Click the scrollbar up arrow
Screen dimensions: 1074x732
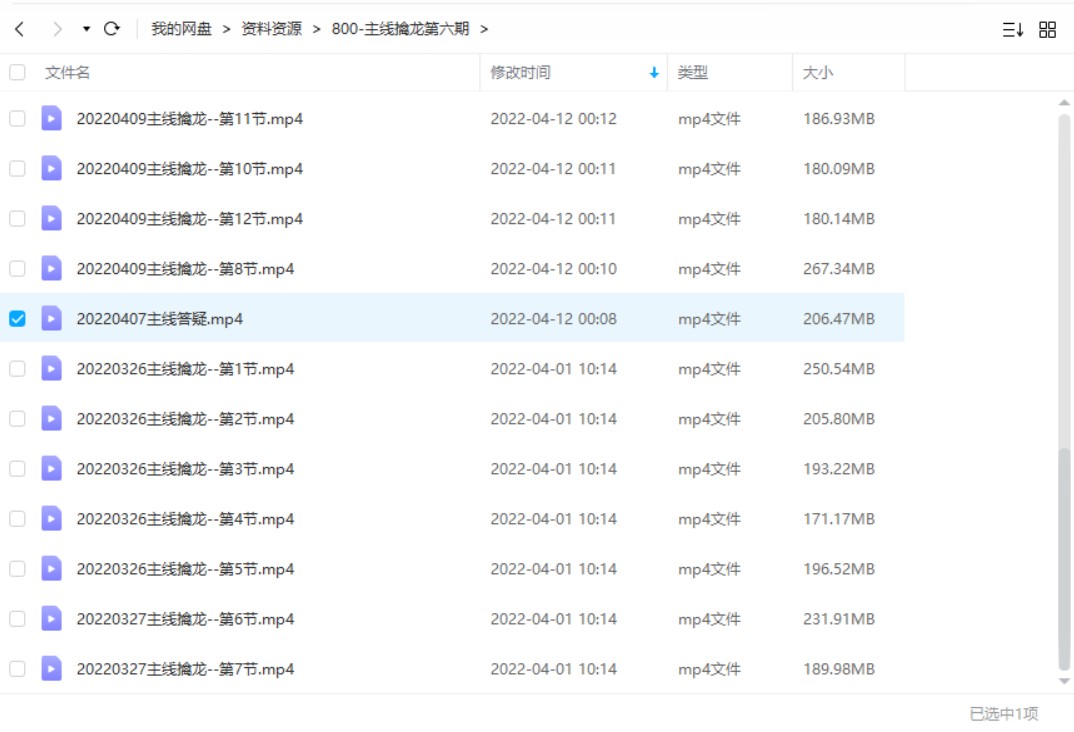(x=1064, y=103)
